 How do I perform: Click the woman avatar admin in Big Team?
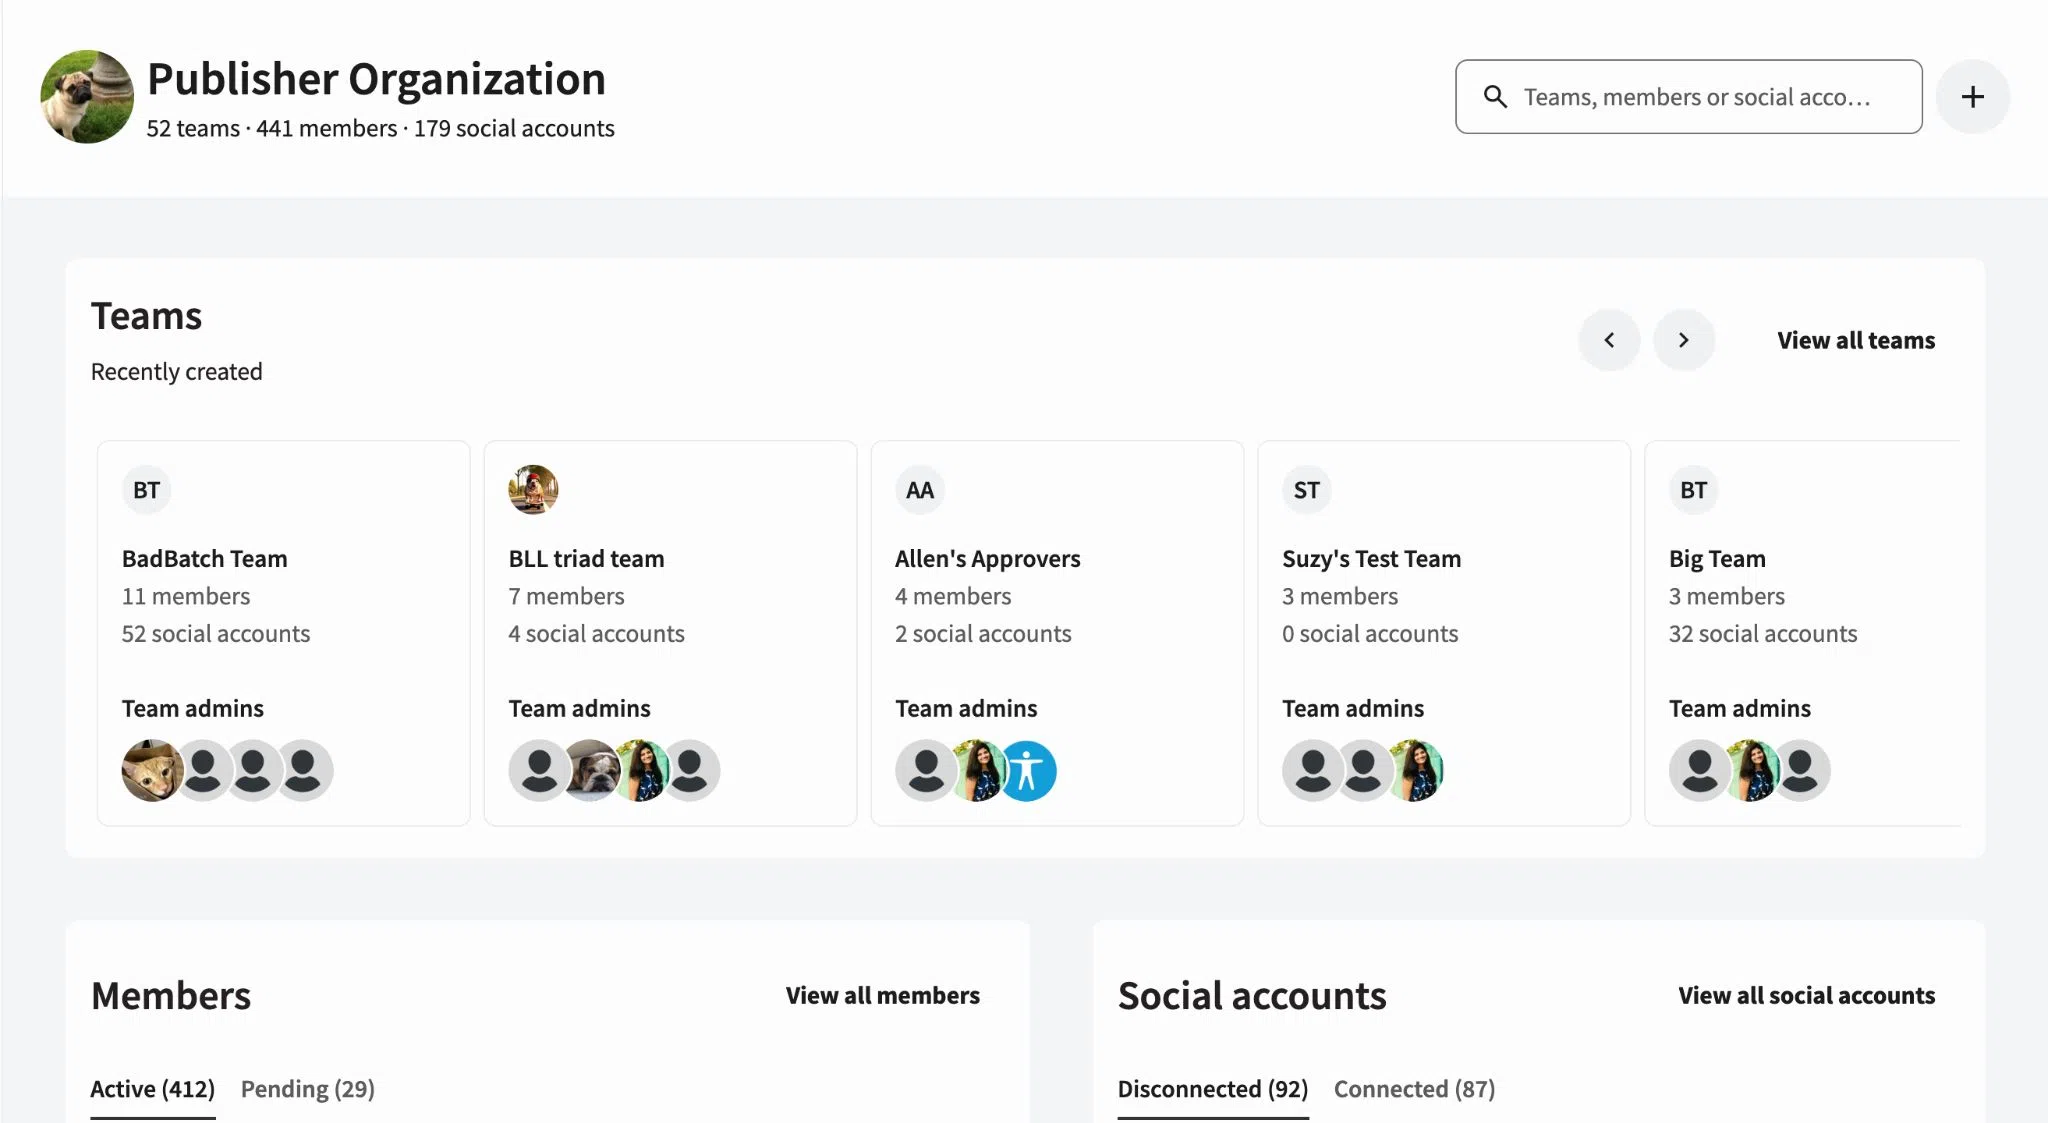tap(1750, 771)
